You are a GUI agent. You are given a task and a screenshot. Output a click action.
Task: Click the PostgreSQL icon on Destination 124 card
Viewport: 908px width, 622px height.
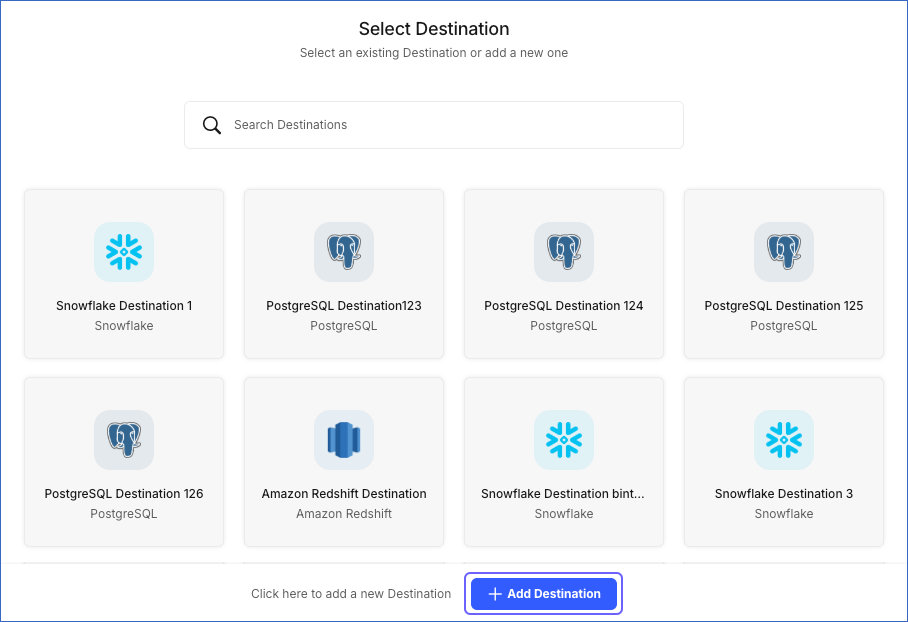pos(564,252)
